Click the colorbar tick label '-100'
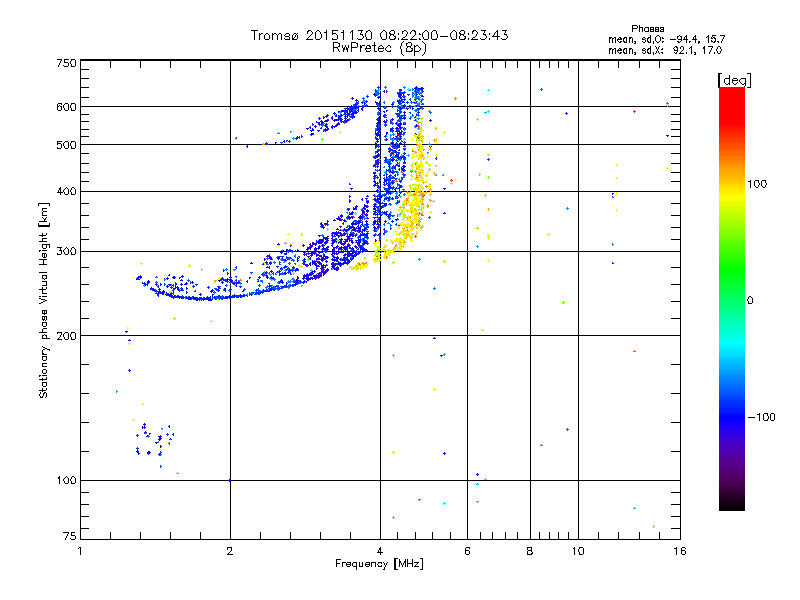The image size is (800, 600). coord(761,417)
